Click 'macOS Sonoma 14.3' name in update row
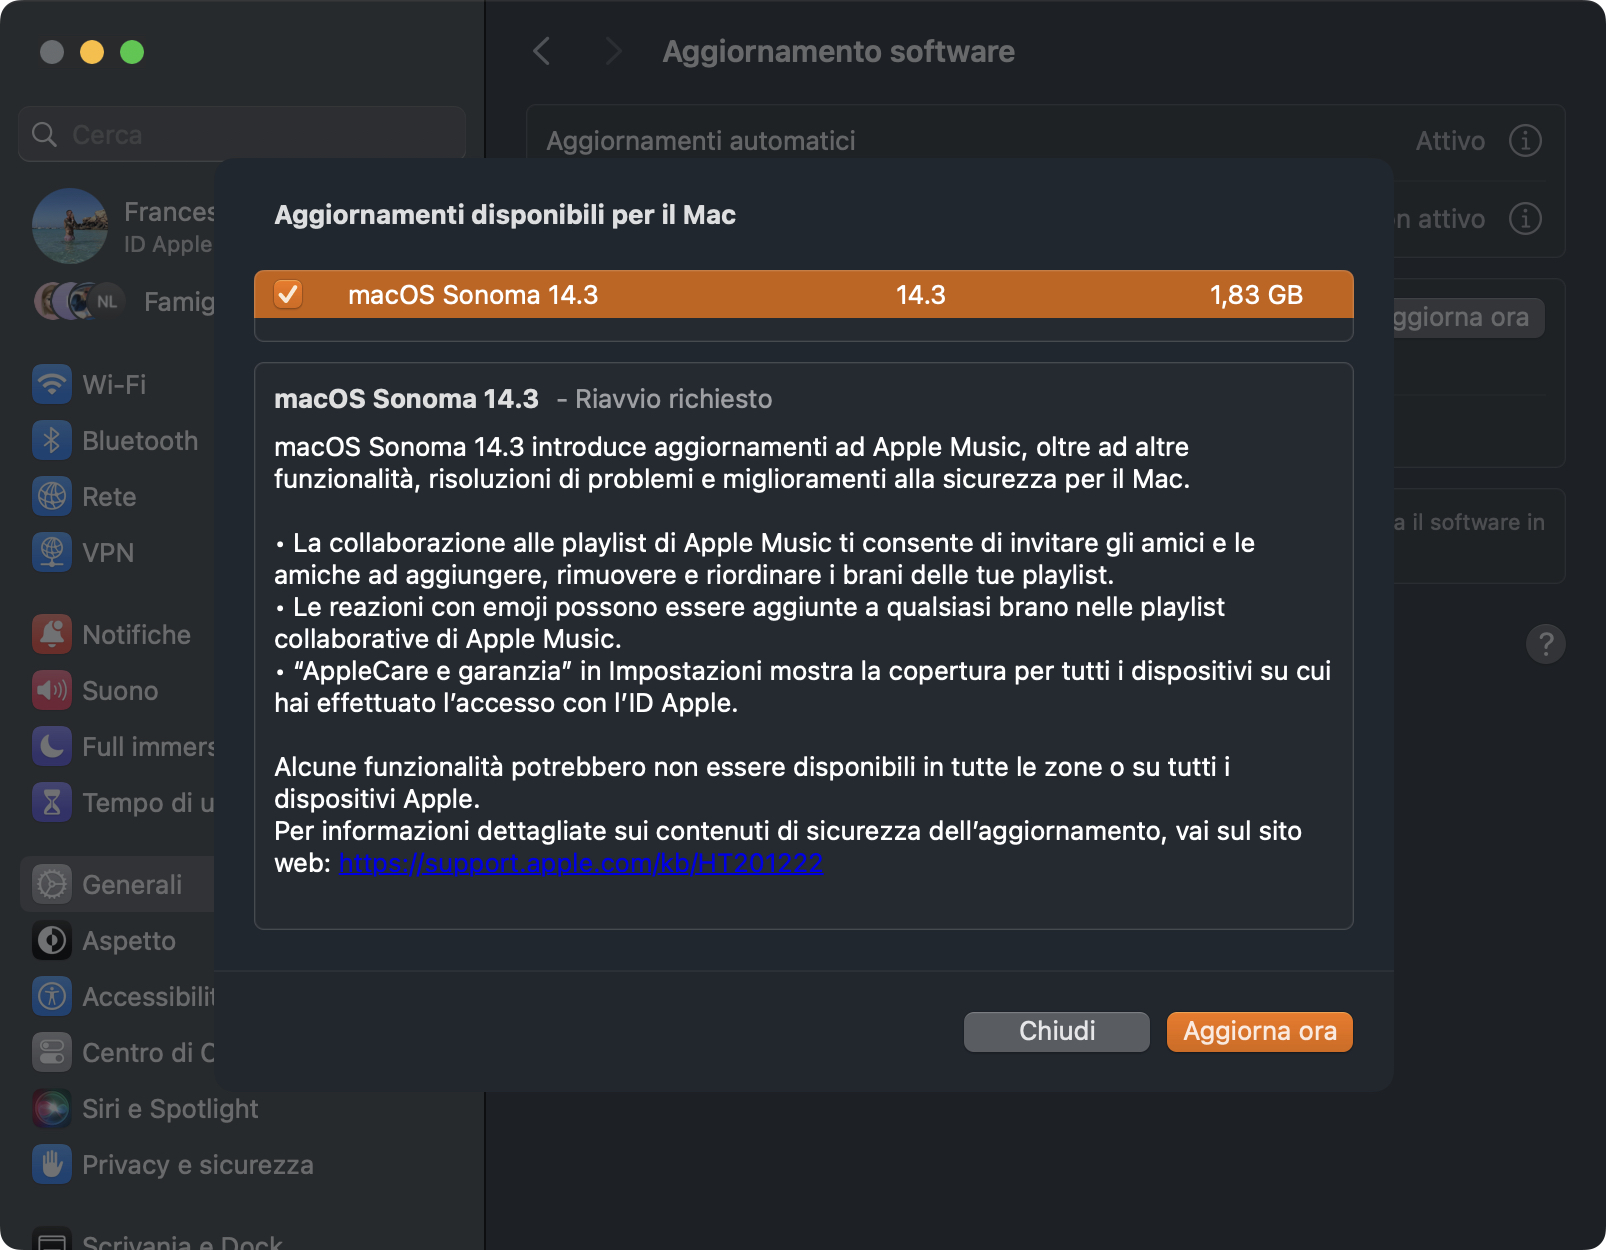This screenshot has height=1250, width=1606. pos(473,295)
